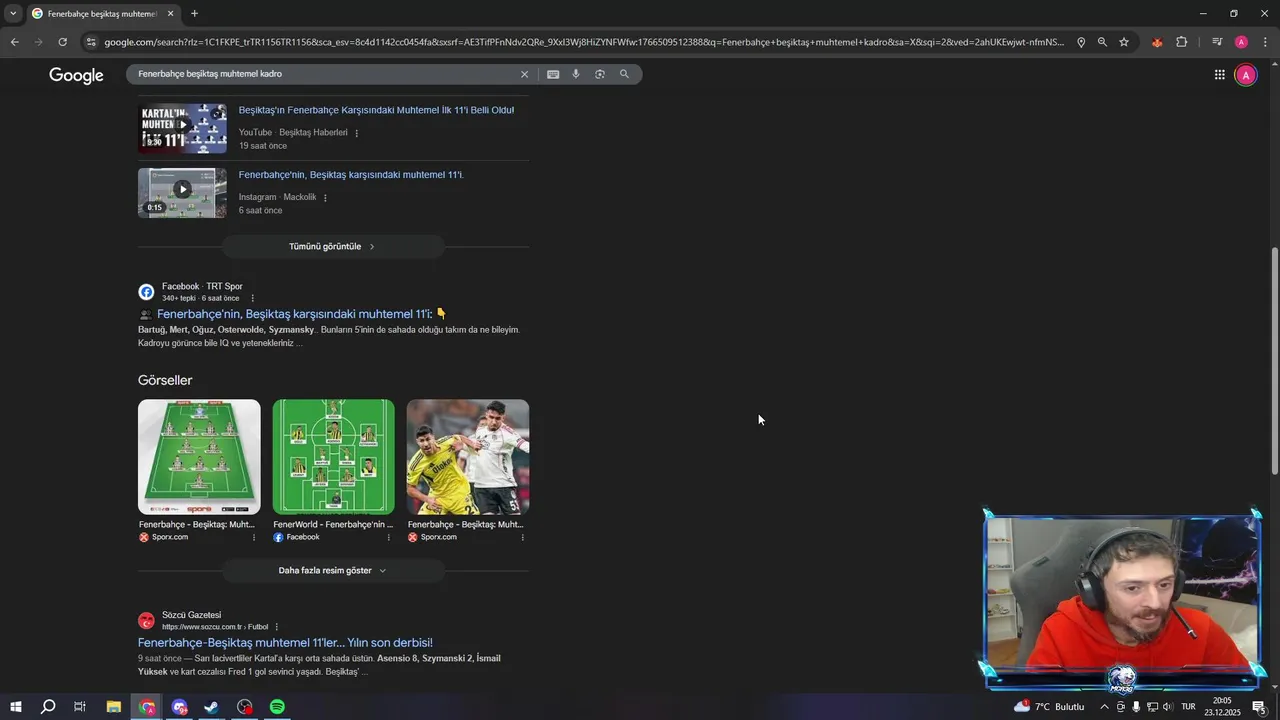Click the Facebook favicon of TRT Spor result
Viewport: 1280px width, 720px height.
point(146,292)
